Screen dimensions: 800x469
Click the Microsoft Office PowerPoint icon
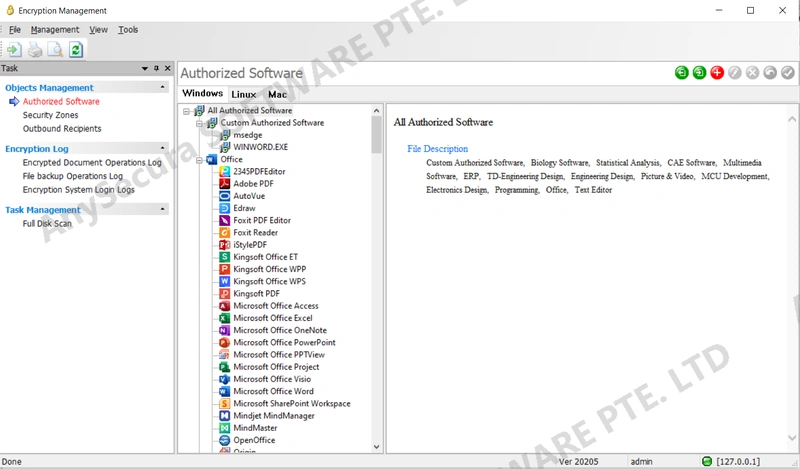(224, 342)
